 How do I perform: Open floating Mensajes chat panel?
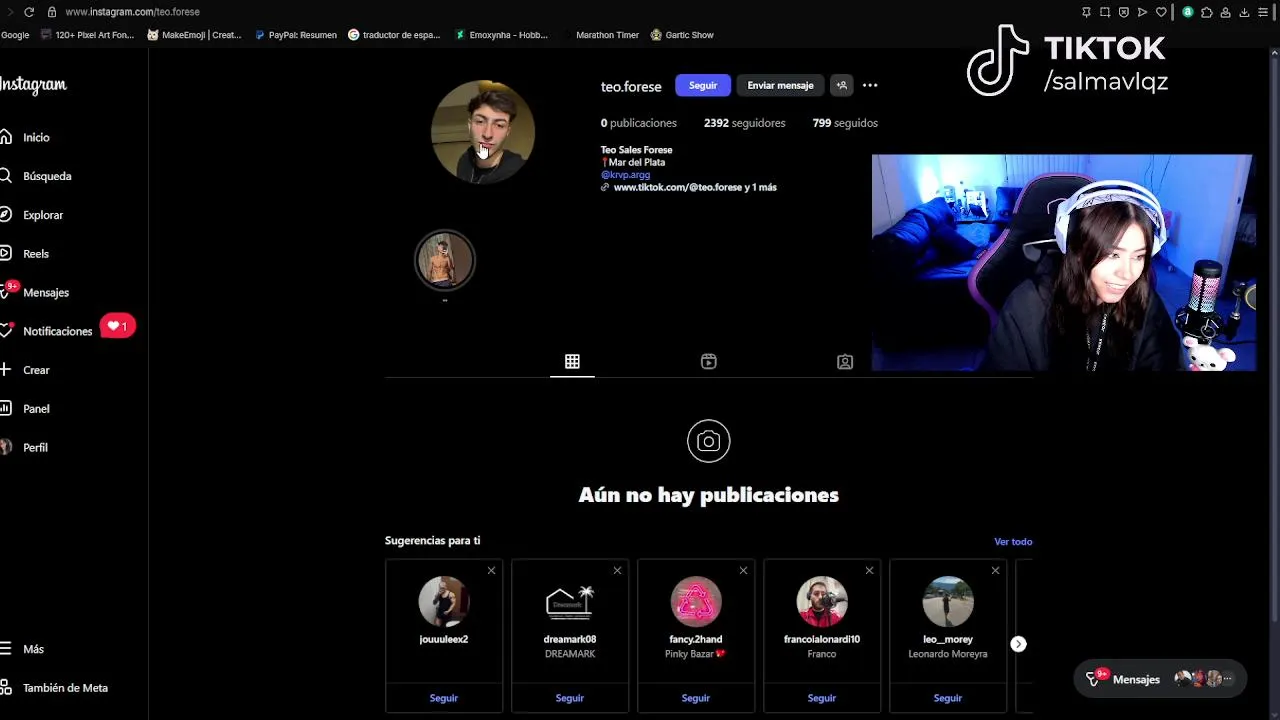point(1160,679)
